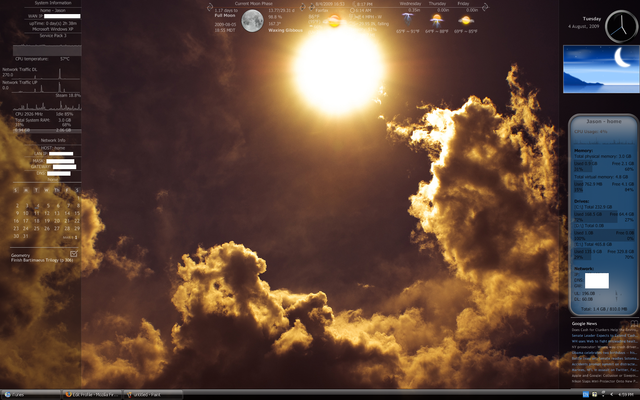Viewport: 640px width, 400px height.
Task: Click Thursday's sun-and-storm forecast icon
Action: click(436, 20)
